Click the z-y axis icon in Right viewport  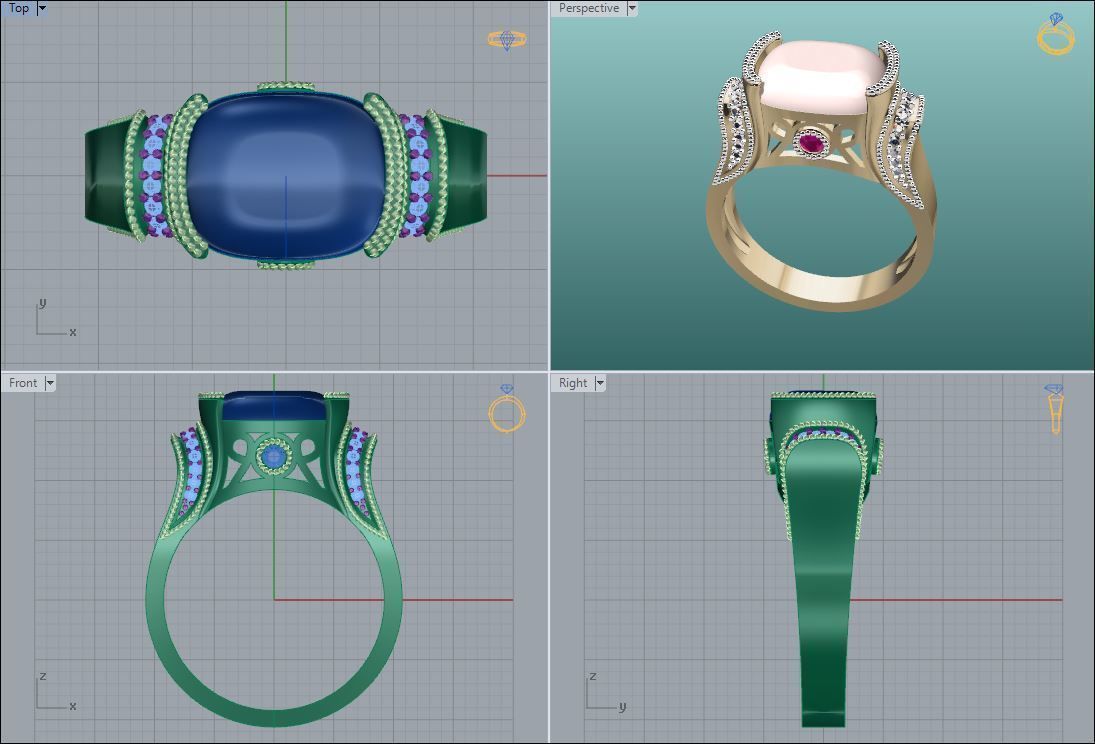[x=602, y=692]
